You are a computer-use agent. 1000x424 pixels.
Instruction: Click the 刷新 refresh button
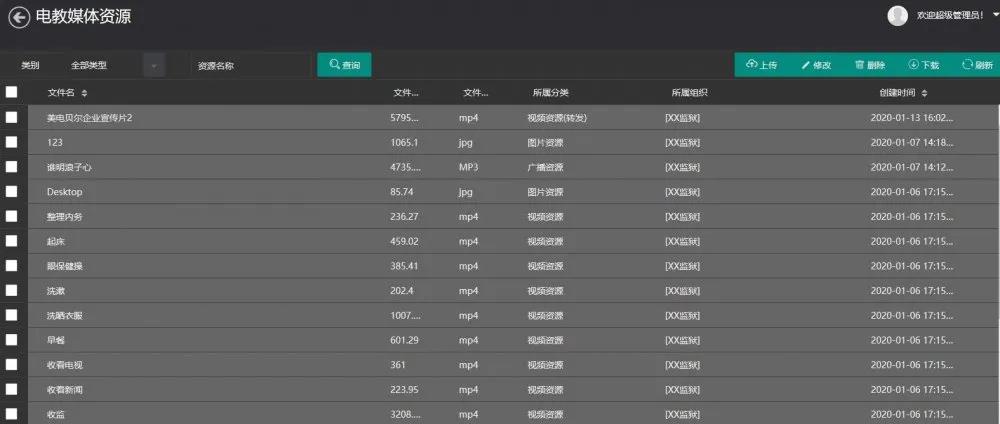977,65
